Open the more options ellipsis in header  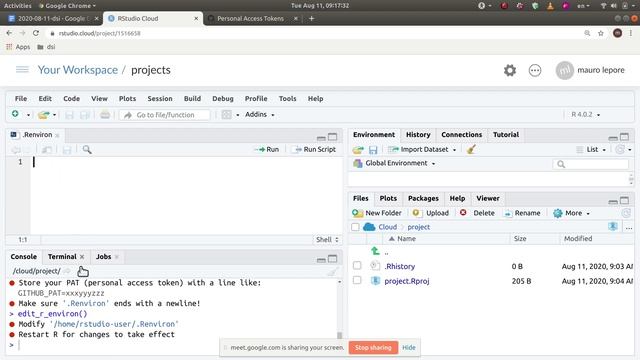click(x=535, y=70)
